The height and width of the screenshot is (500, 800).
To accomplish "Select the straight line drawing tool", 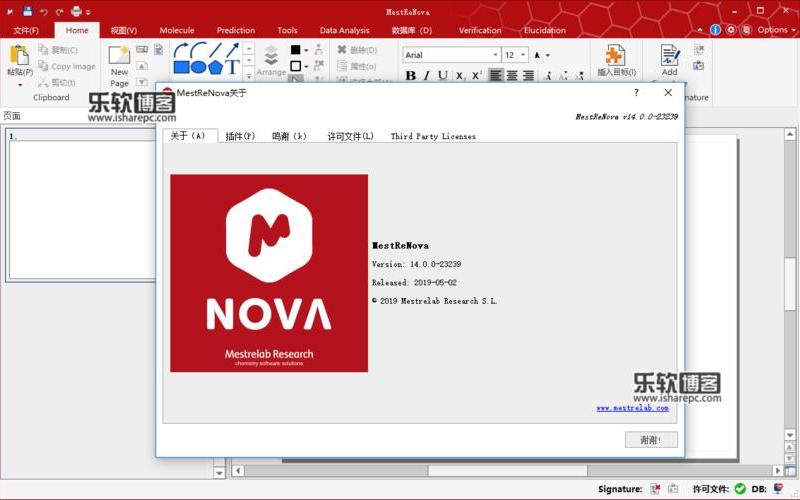I will click(x=215, y=49).
